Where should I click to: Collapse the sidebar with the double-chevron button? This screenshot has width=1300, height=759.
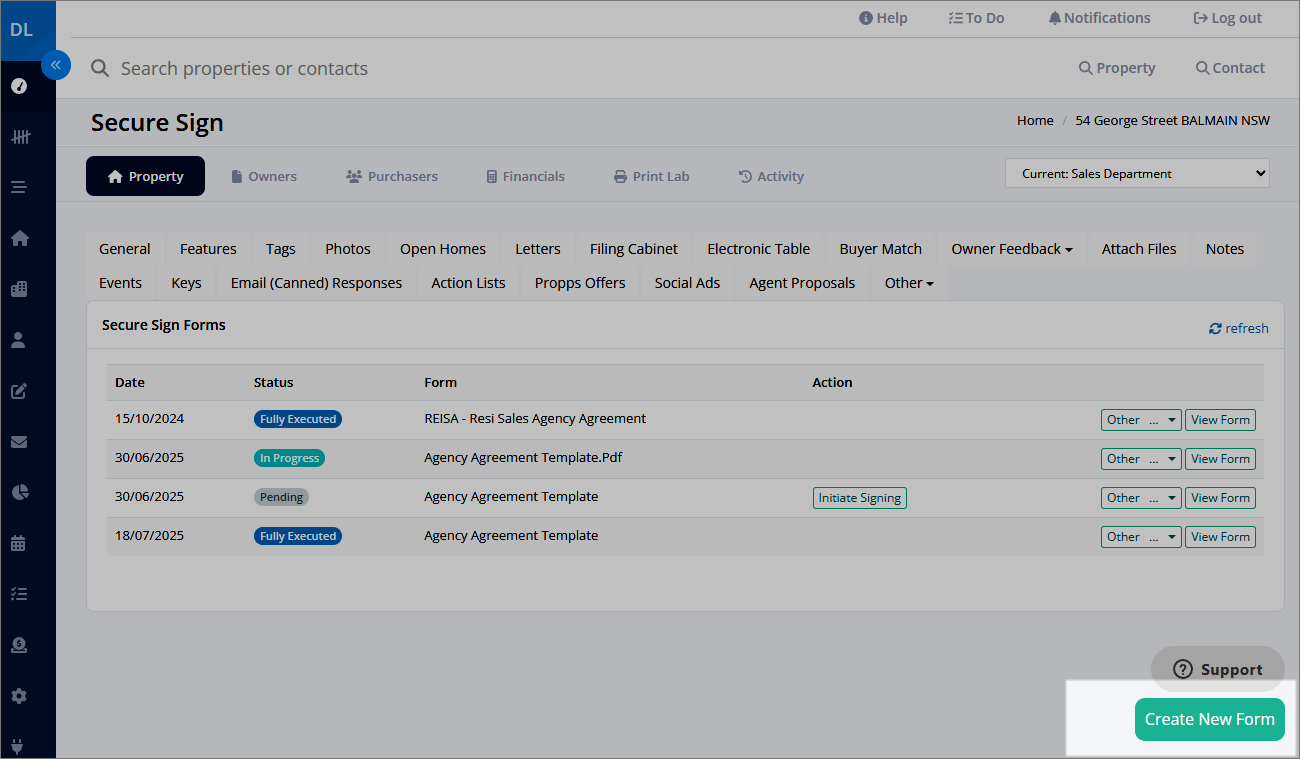pyautogui.click(x=56, y=65)
